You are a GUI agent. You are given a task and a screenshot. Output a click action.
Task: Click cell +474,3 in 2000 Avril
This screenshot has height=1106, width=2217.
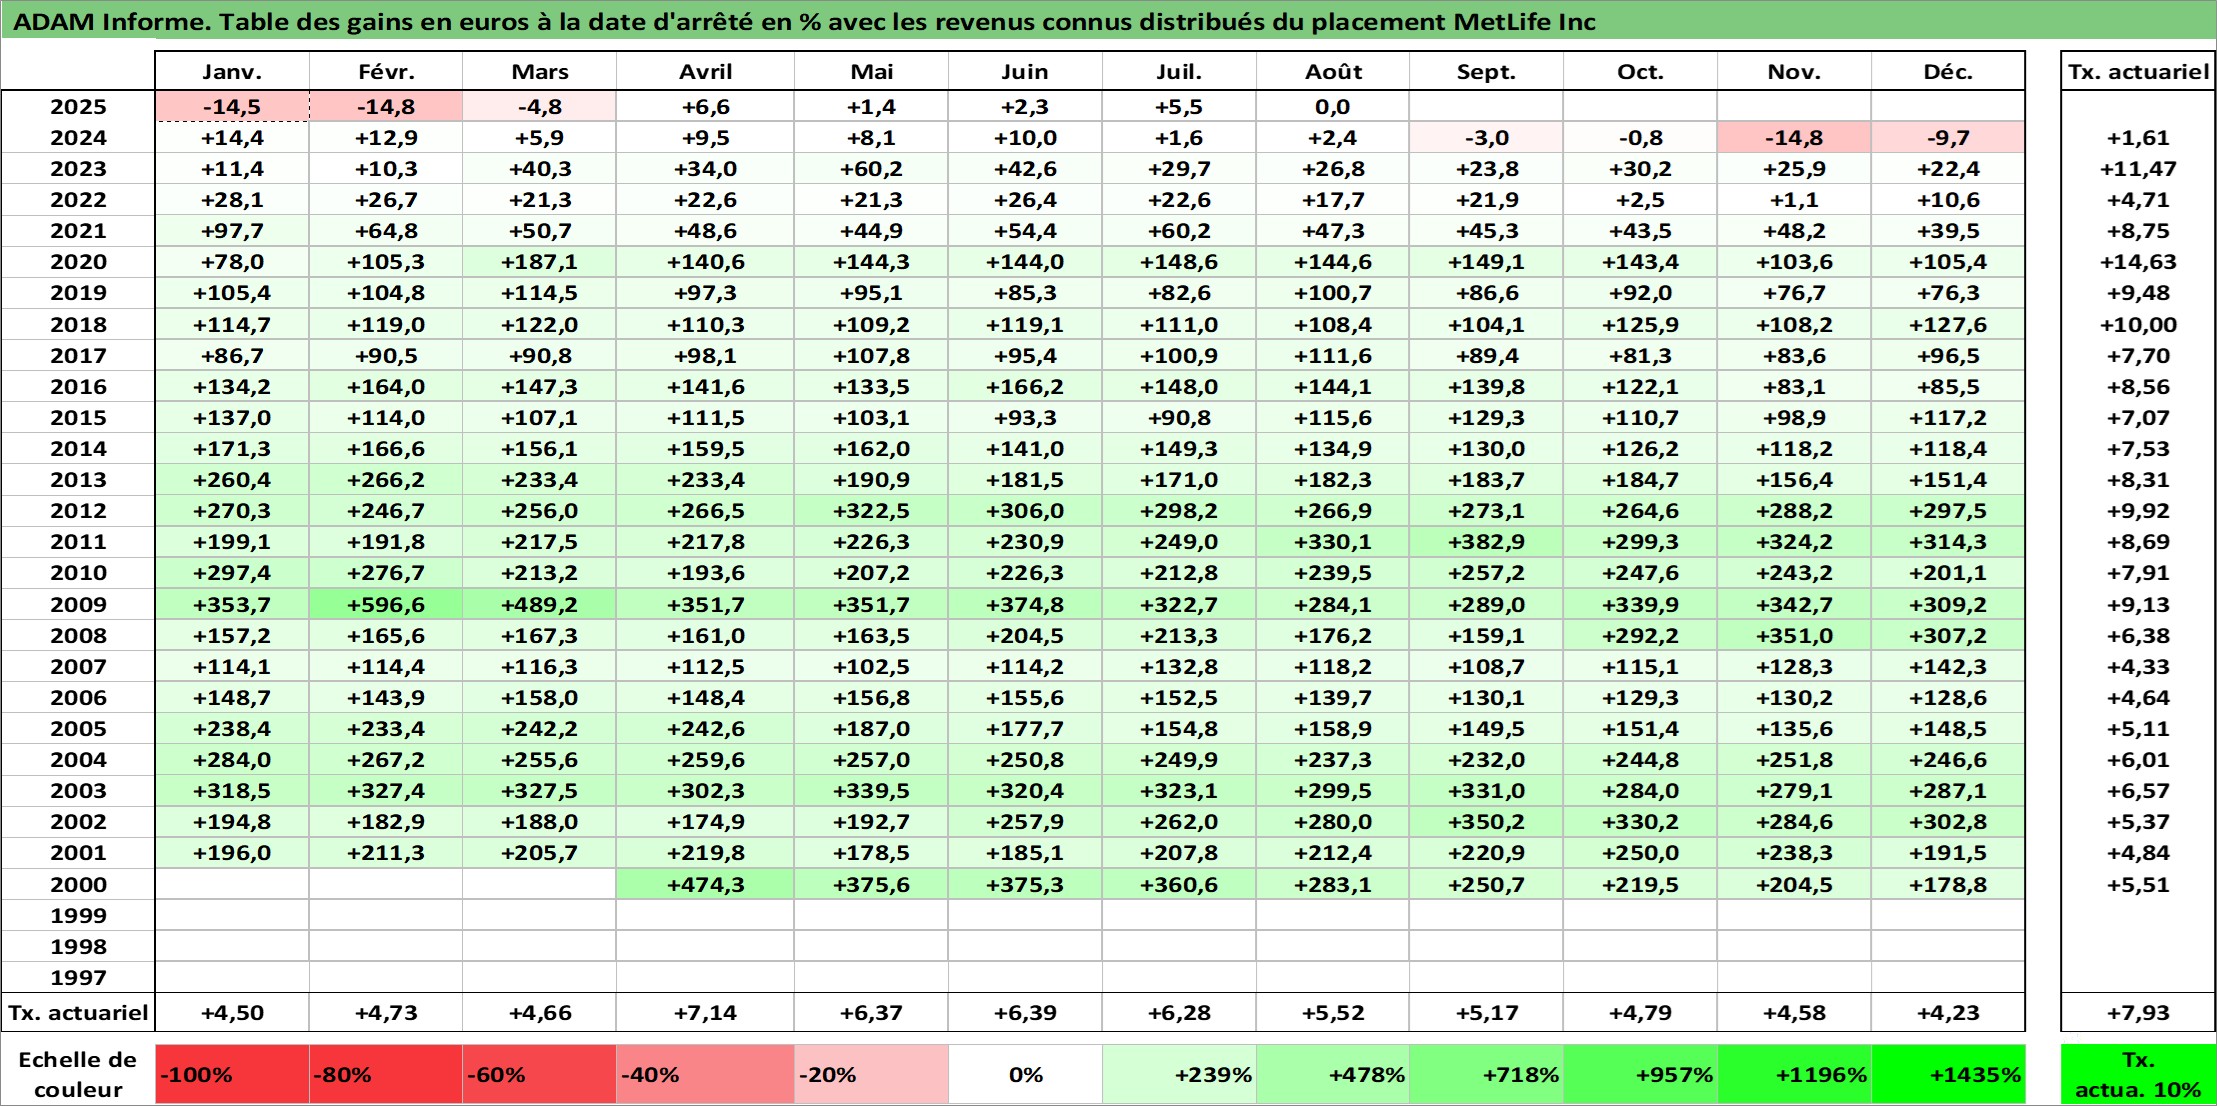(706, 885)
